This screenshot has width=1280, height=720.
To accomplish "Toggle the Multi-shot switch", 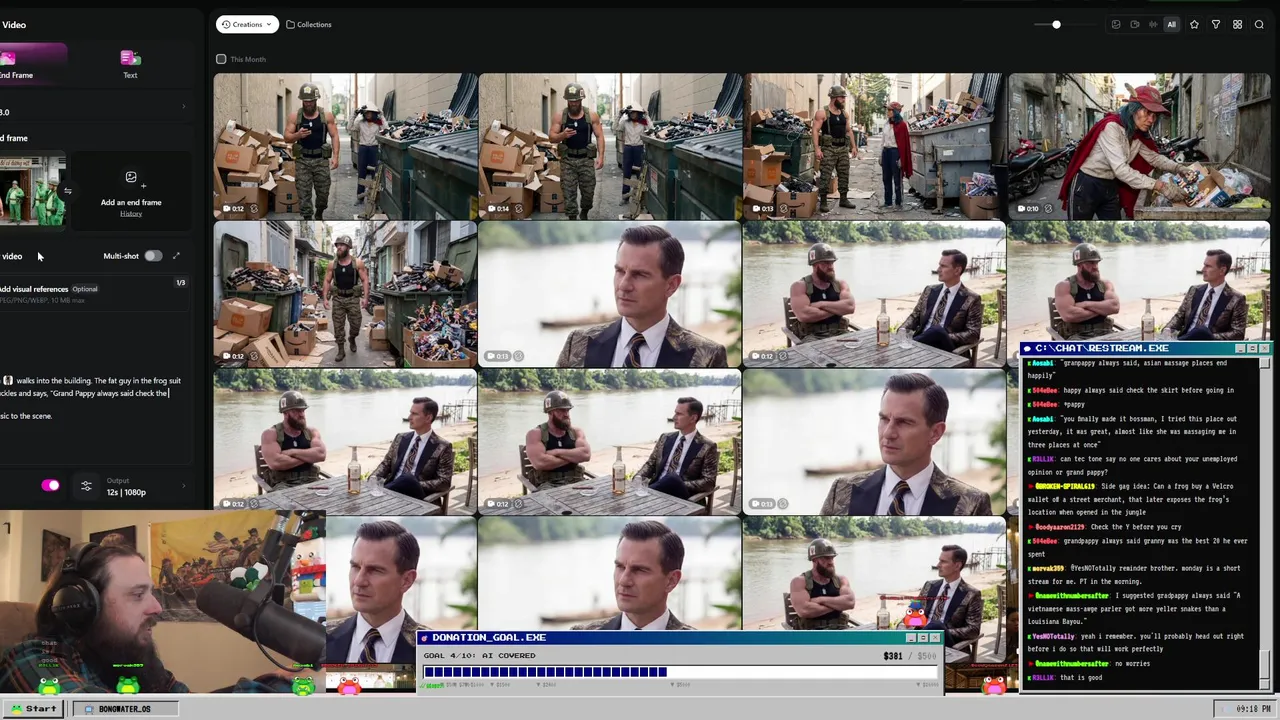I will click(153, 256).
